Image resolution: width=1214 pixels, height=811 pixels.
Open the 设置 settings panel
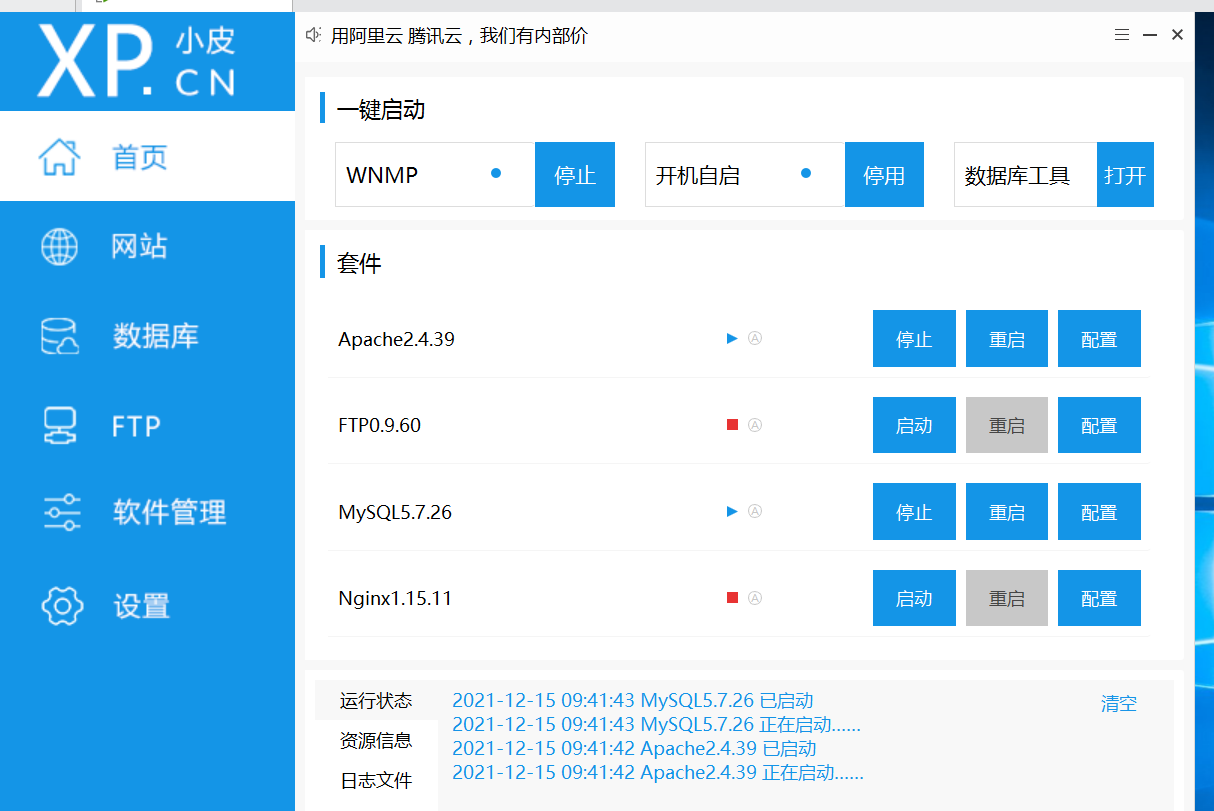pyautogui.click(x=140, y=606)
